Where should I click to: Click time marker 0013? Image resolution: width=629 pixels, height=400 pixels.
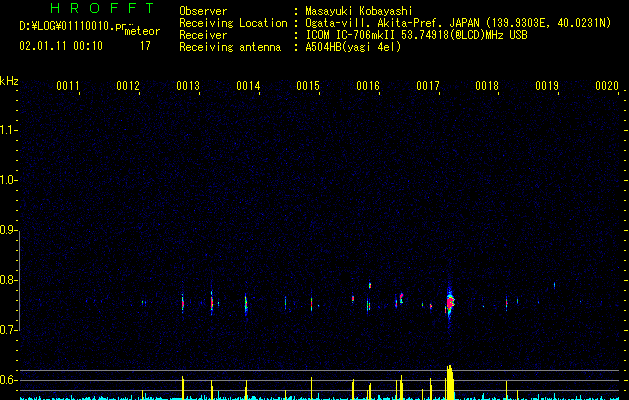pos(188,86)
